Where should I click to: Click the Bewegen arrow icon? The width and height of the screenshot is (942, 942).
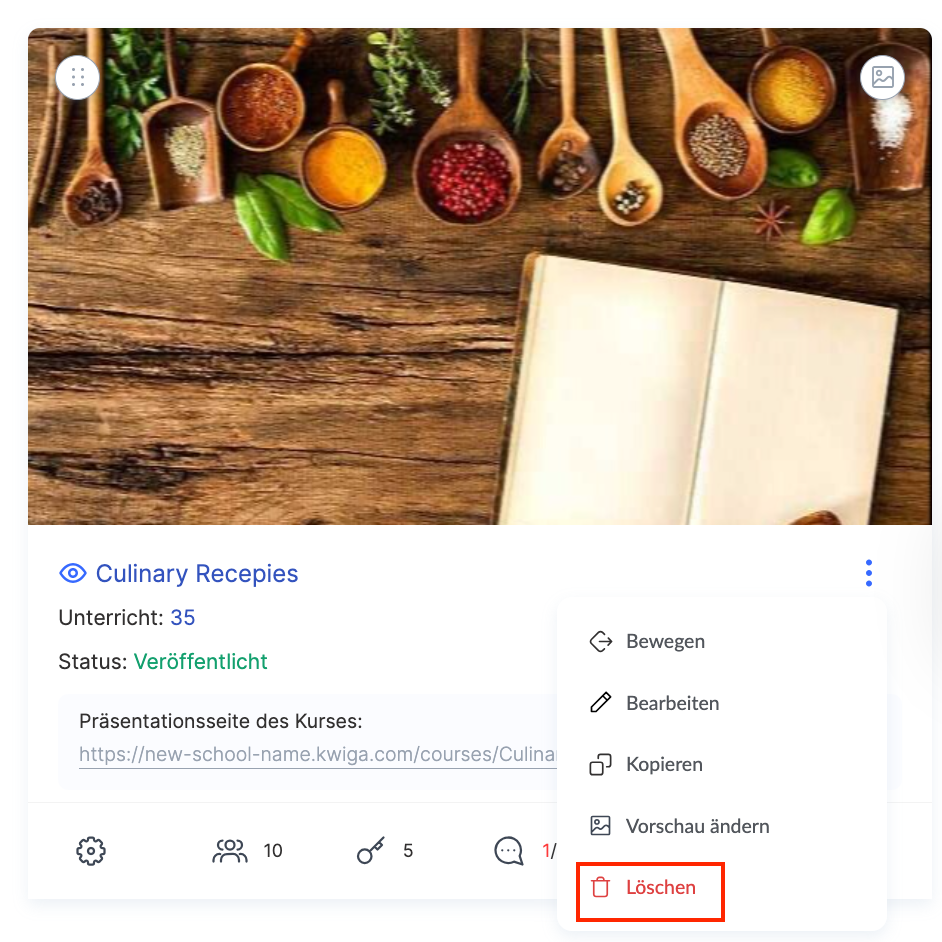pos(600,642)
